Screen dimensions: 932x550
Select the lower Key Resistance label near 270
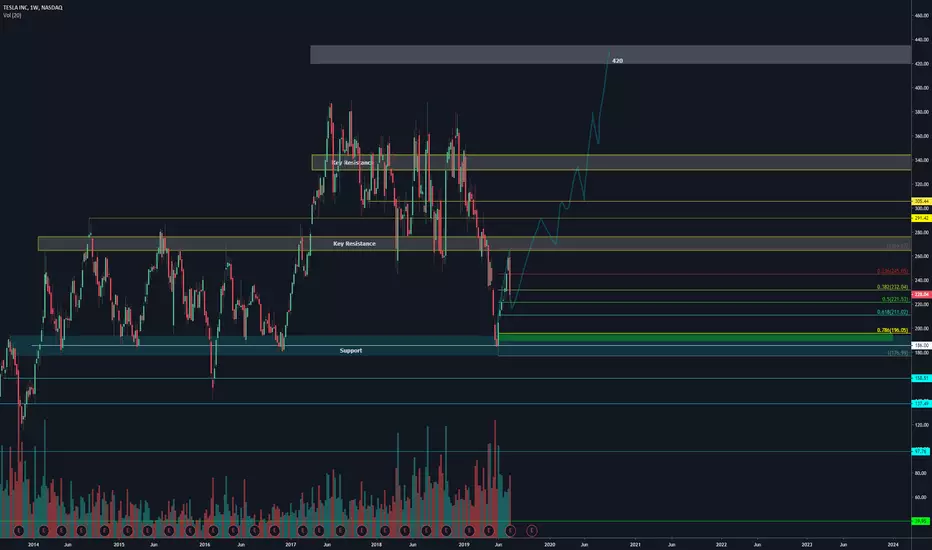(354, 243)
